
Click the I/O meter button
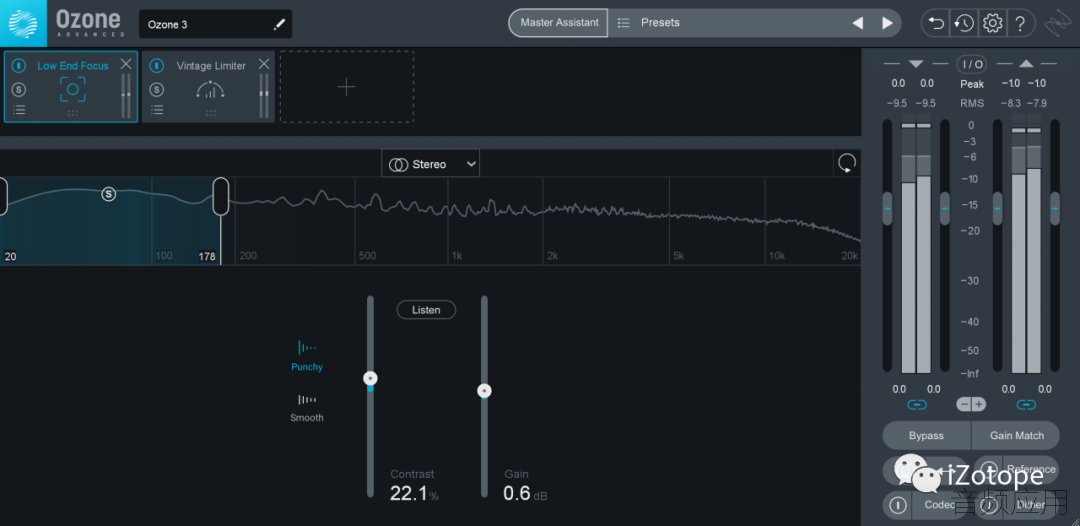(973, 64)
